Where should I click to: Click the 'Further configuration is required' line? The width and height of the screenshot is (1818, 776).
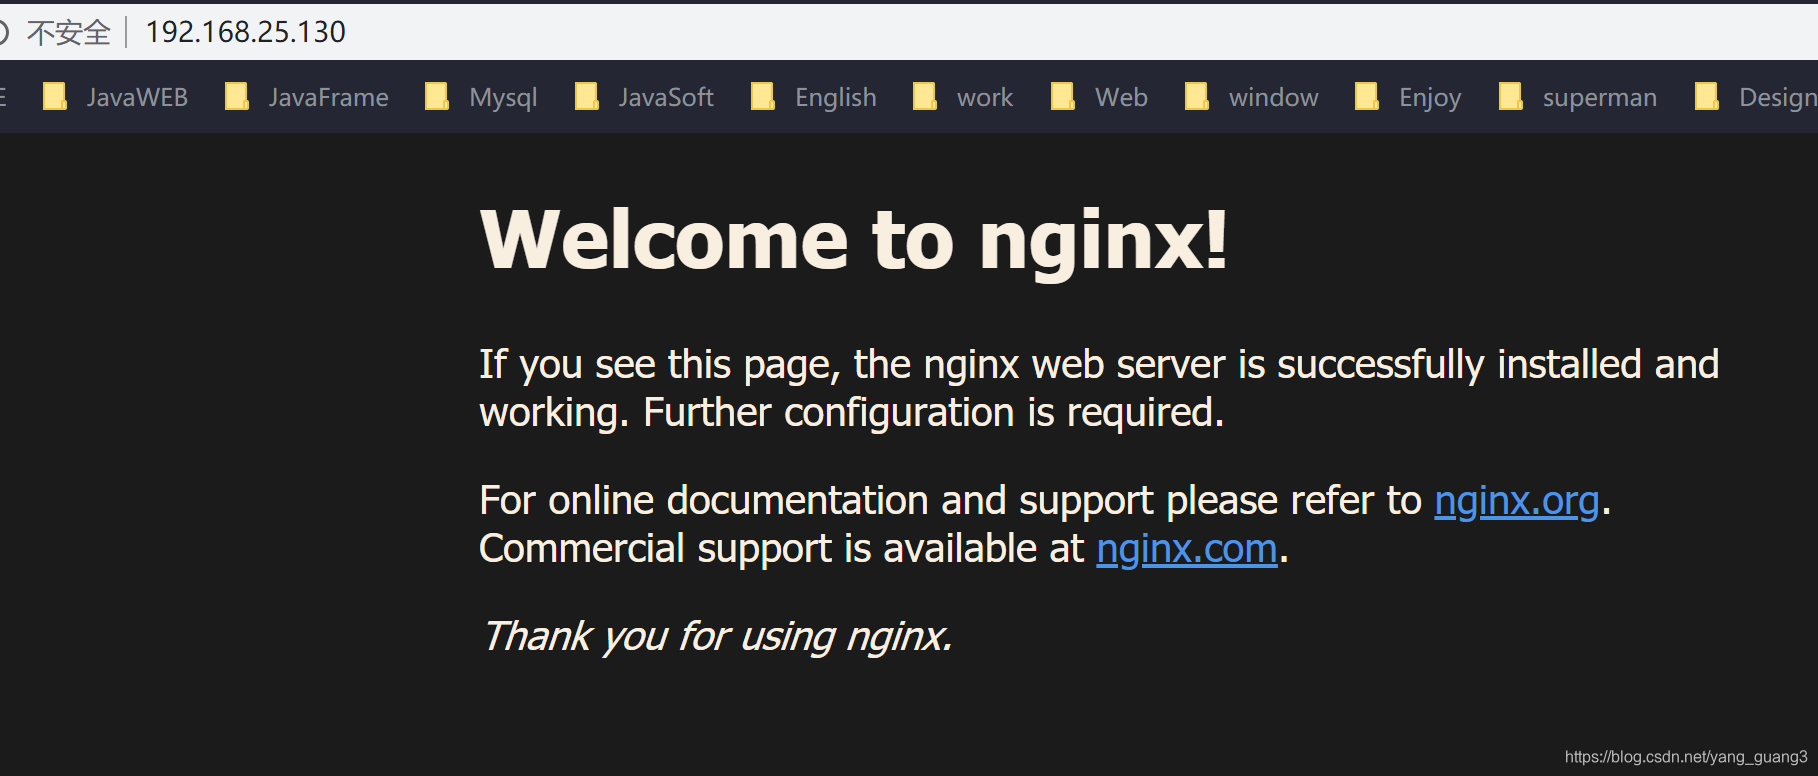[x=934, y=413]
